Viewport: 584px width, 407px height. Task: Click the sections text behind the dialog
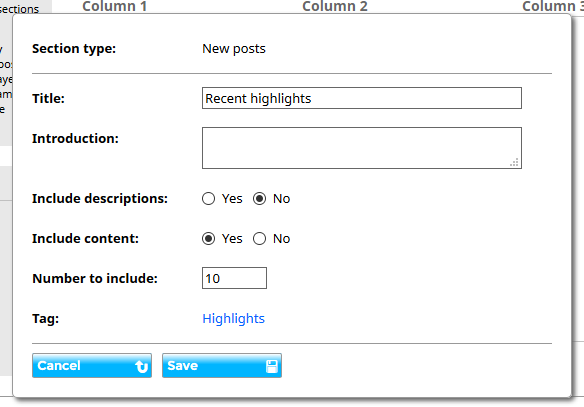point(19,8)
